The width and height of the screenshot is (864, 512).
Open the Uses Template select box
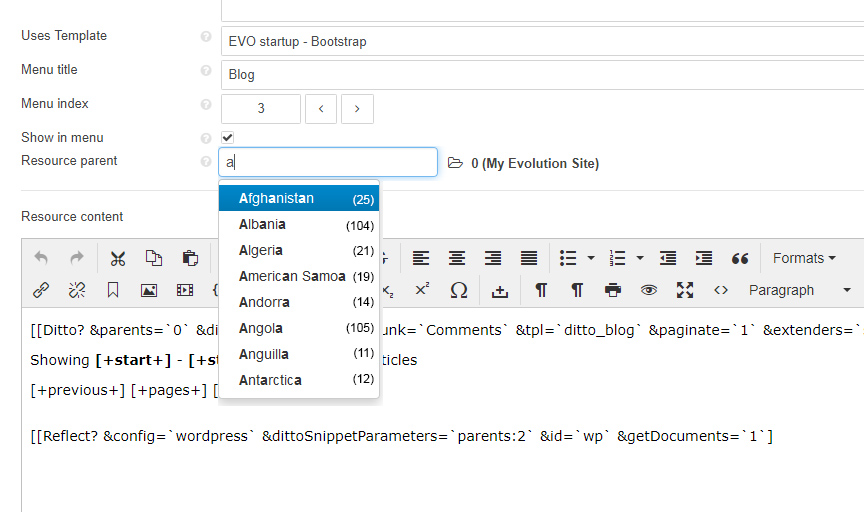coord(542,41)
